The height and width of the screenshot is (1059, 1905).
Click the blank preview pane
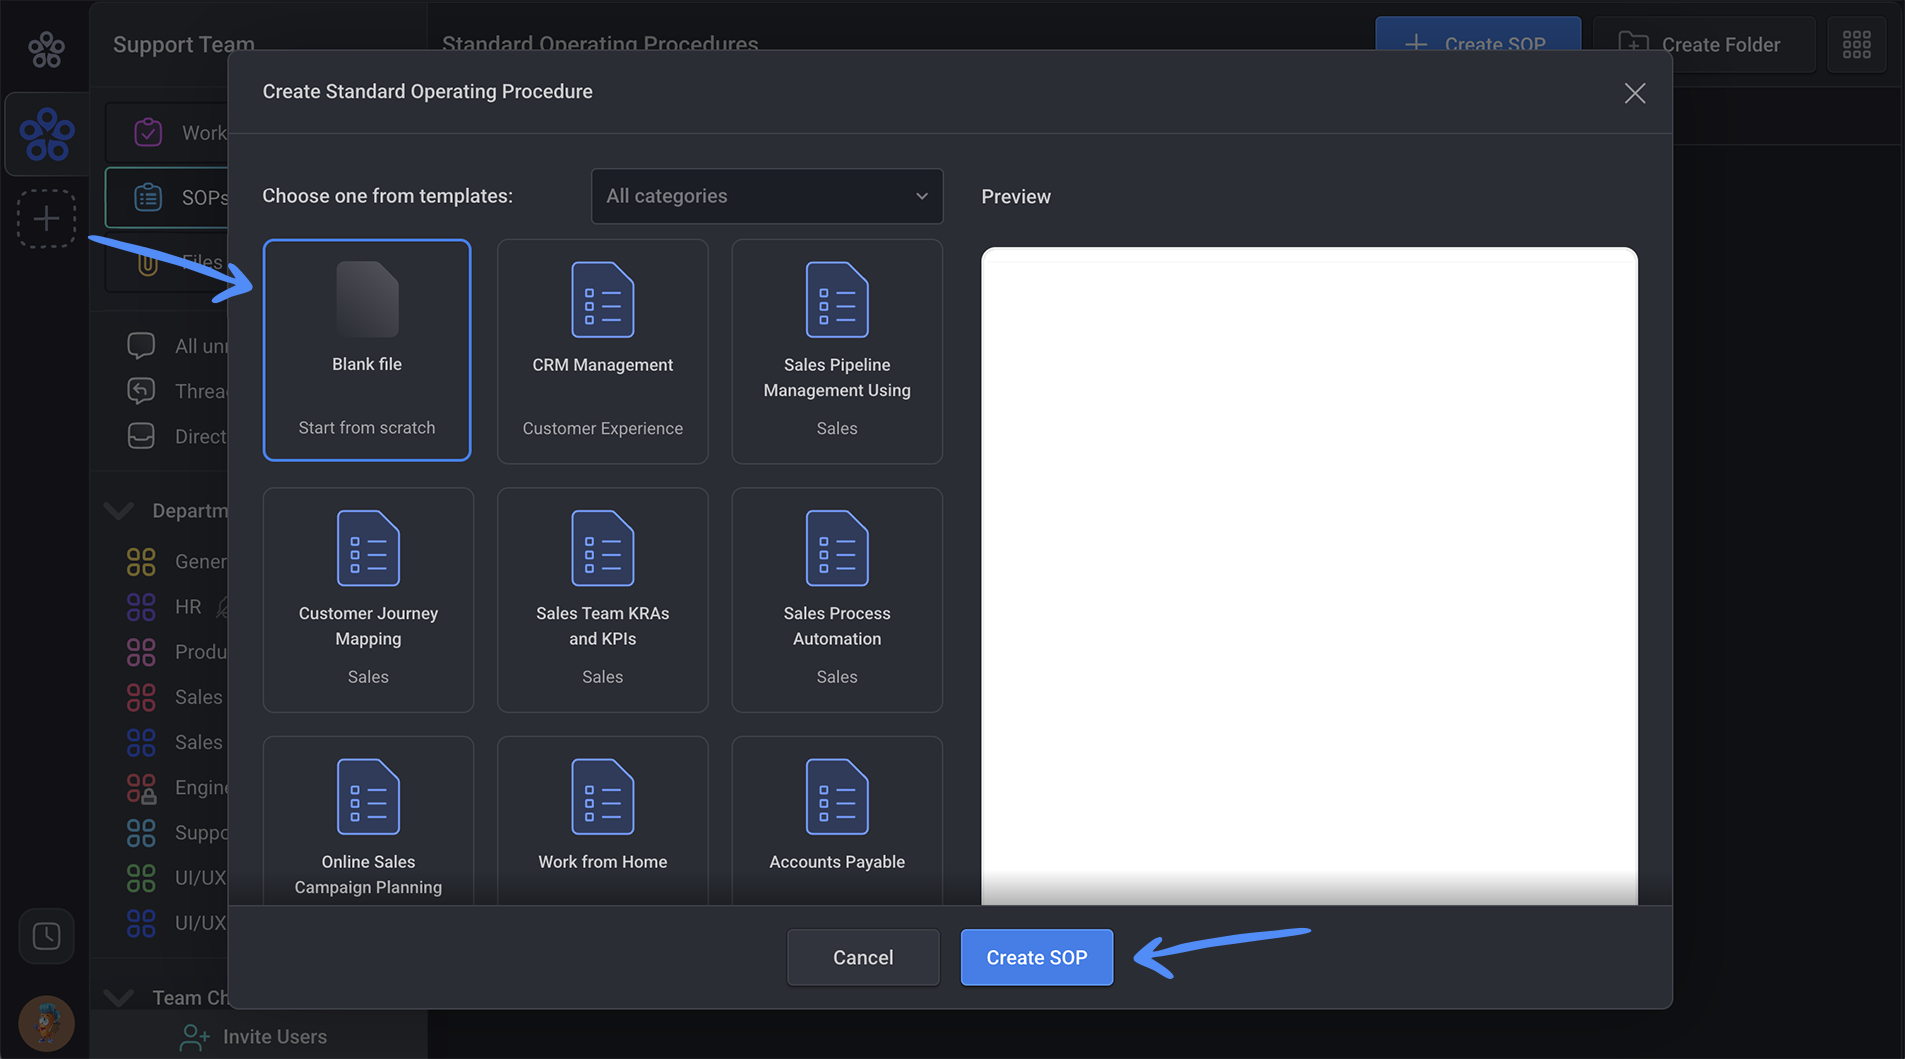point(1309,576)
